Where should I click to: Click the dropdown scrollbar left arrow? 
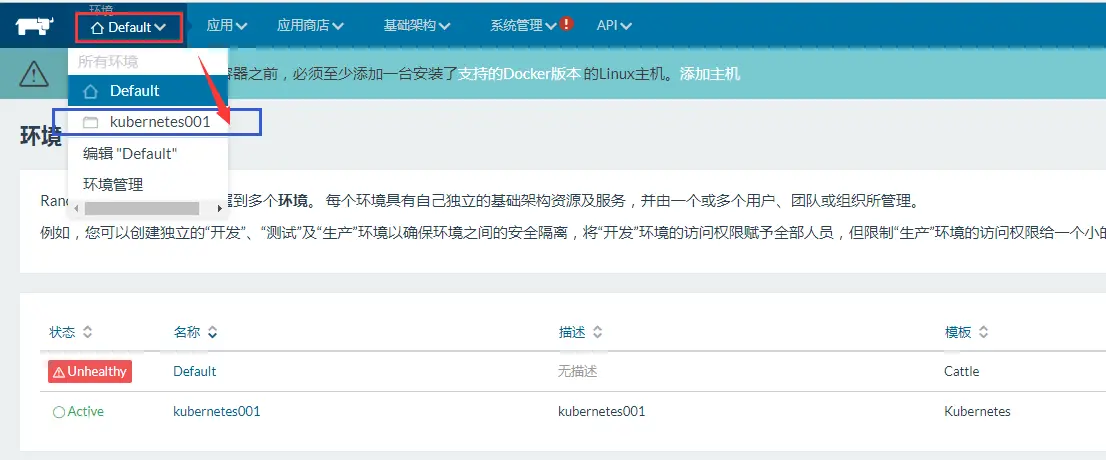click(x=76, y=209)
